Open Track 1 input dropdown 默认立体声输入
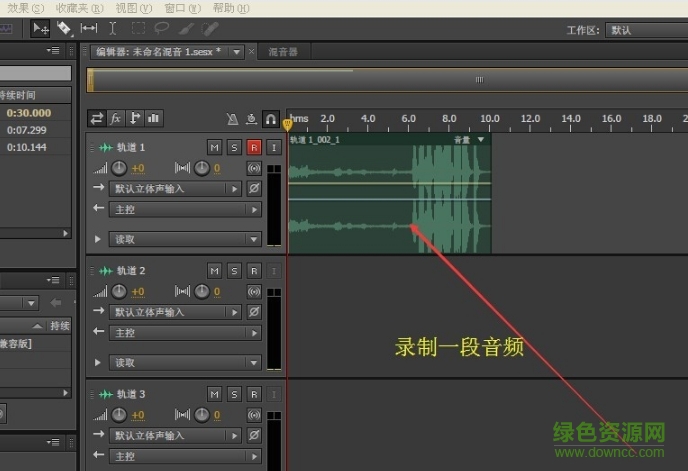688x471 pixels. point(176,188)
